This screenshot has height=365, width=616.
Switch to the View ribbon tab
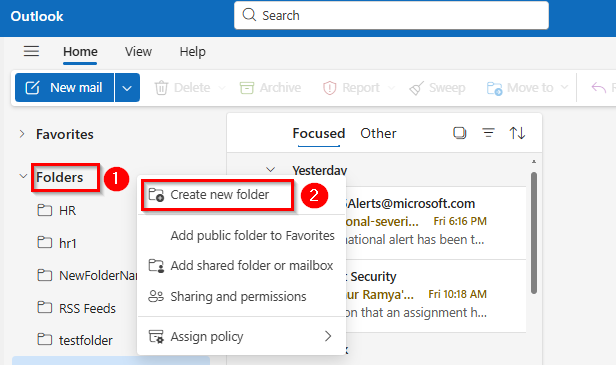click(x=138, y=51)
